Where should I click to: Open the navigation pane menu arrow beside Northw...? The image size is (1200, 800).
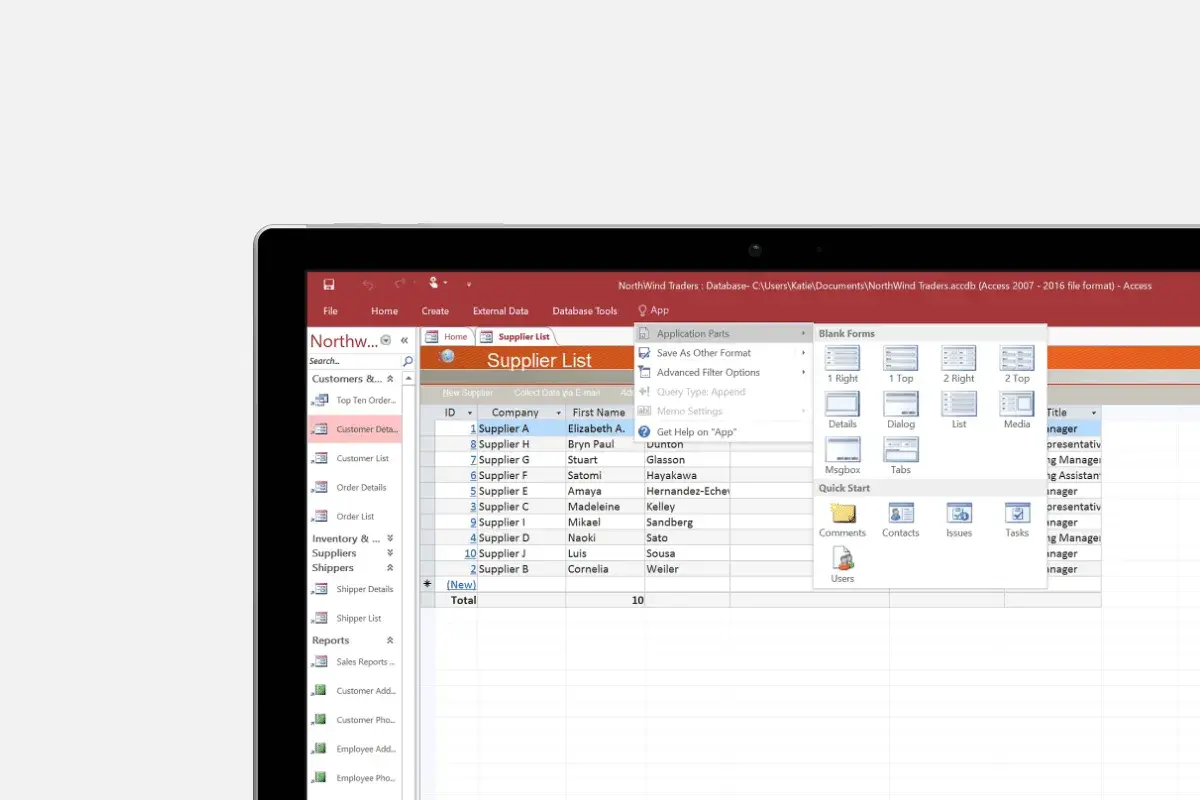386,340
